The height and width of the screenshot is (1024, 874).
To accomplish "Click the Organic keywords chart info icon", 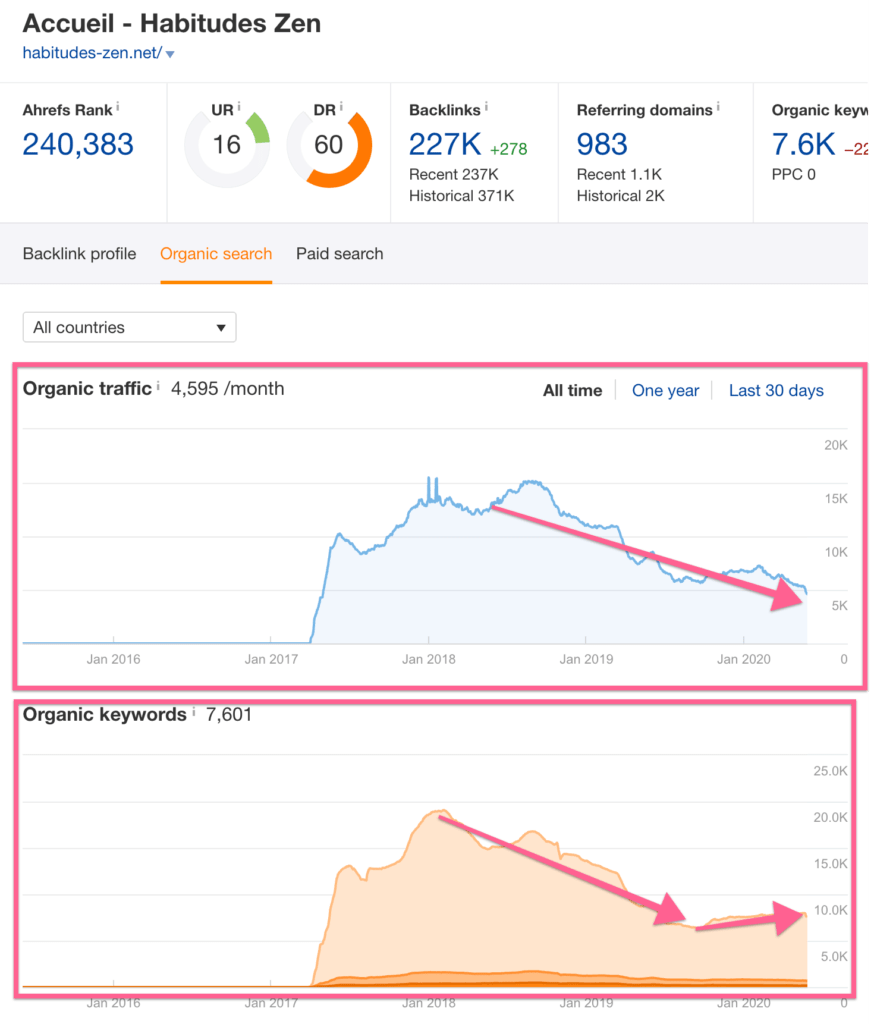I will pos(193,712).
